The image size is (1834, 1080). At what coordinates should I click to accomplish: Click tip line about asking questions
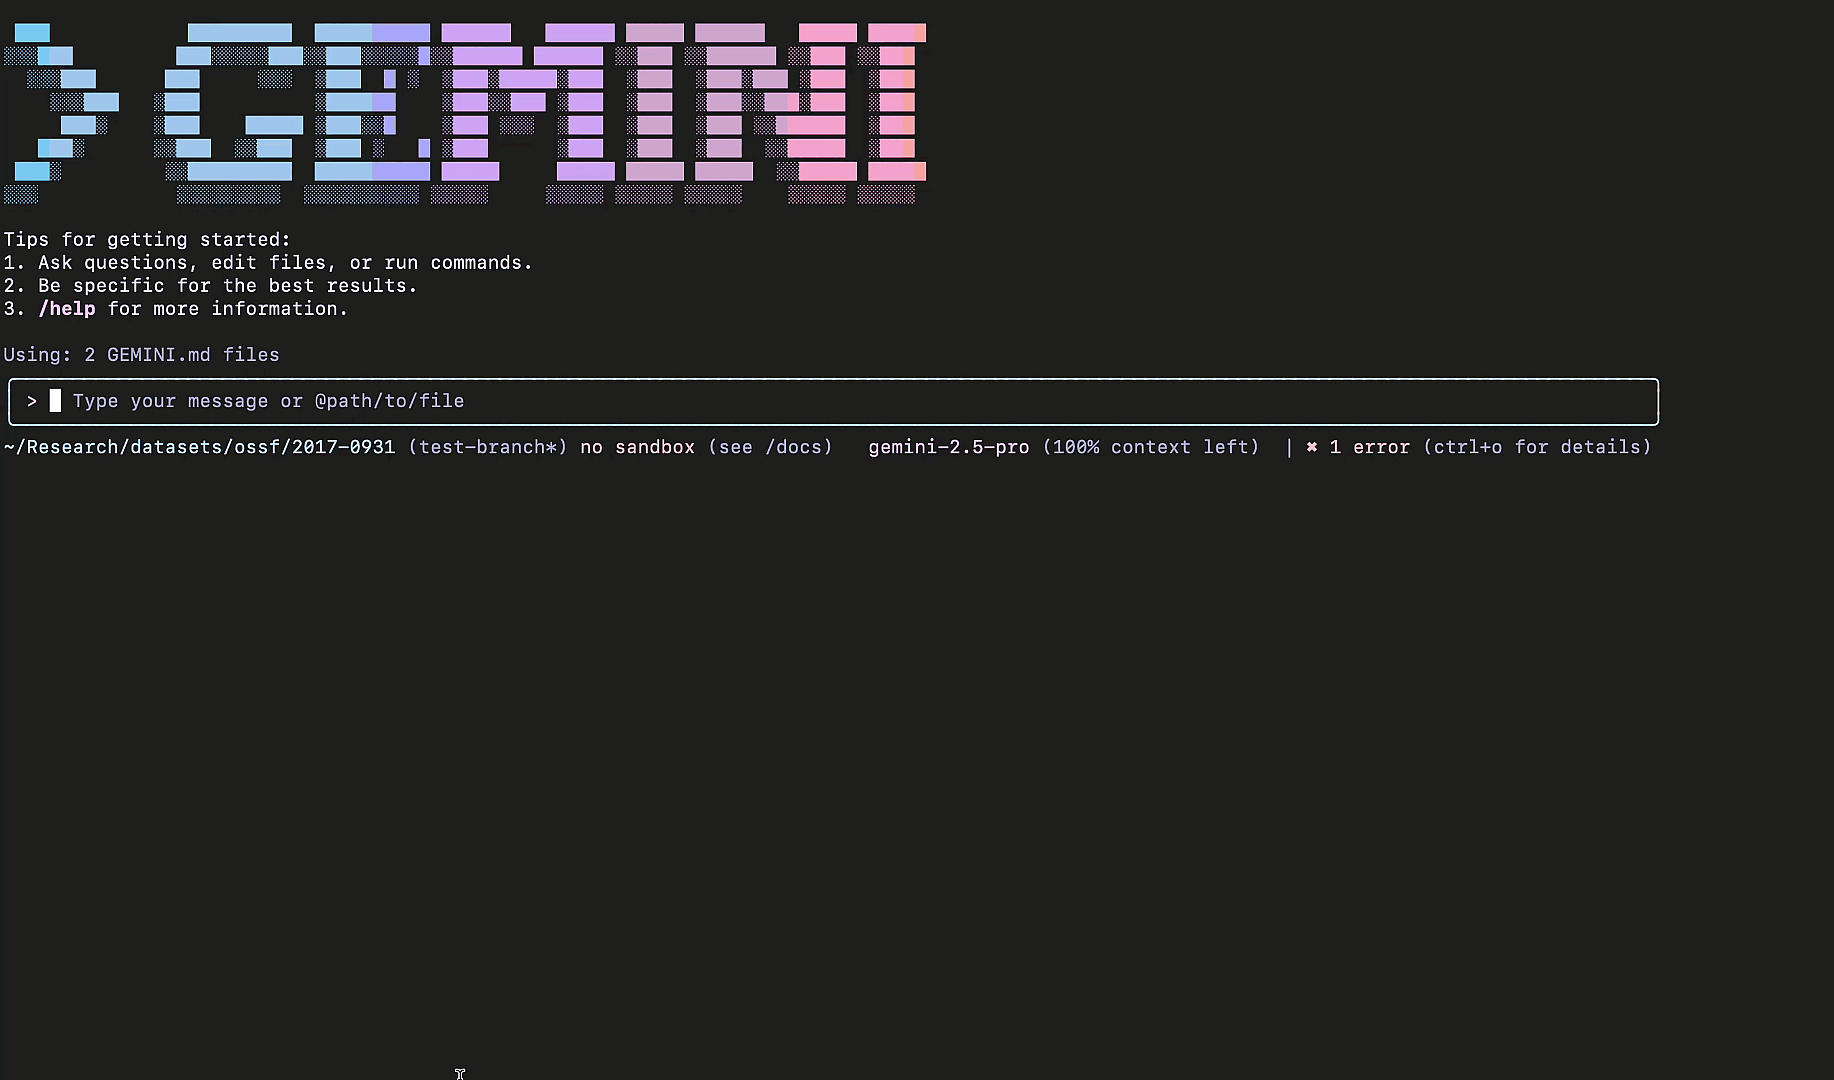point(267,262)
